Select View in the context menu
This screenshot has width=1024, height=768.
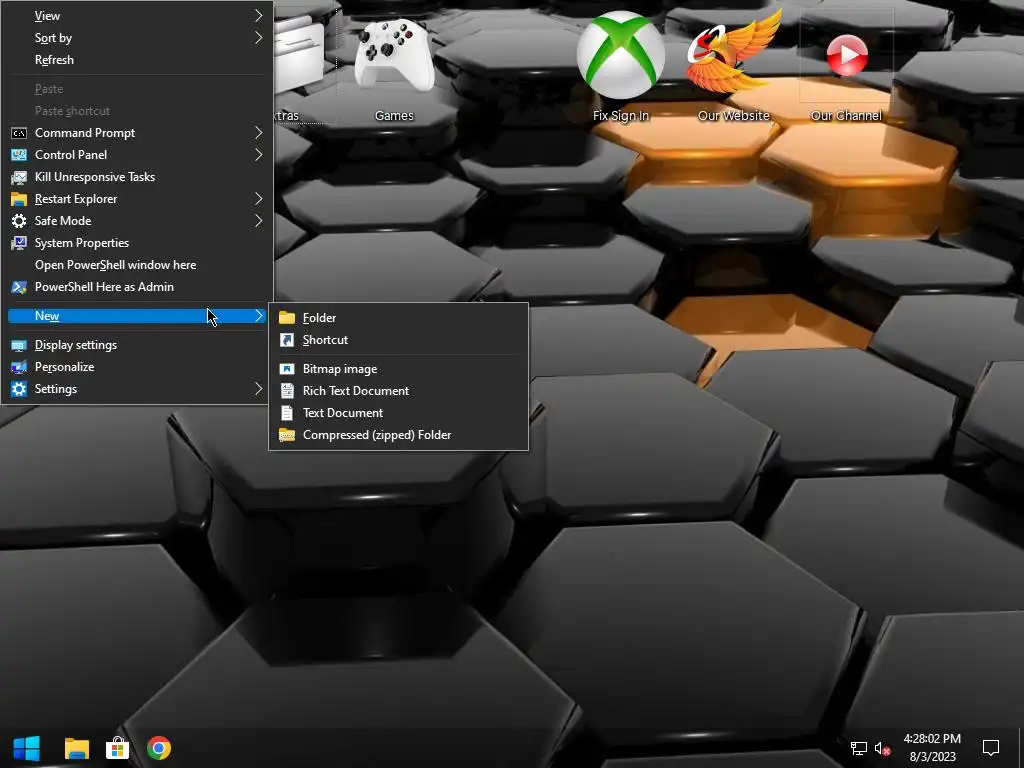[137, 16]
